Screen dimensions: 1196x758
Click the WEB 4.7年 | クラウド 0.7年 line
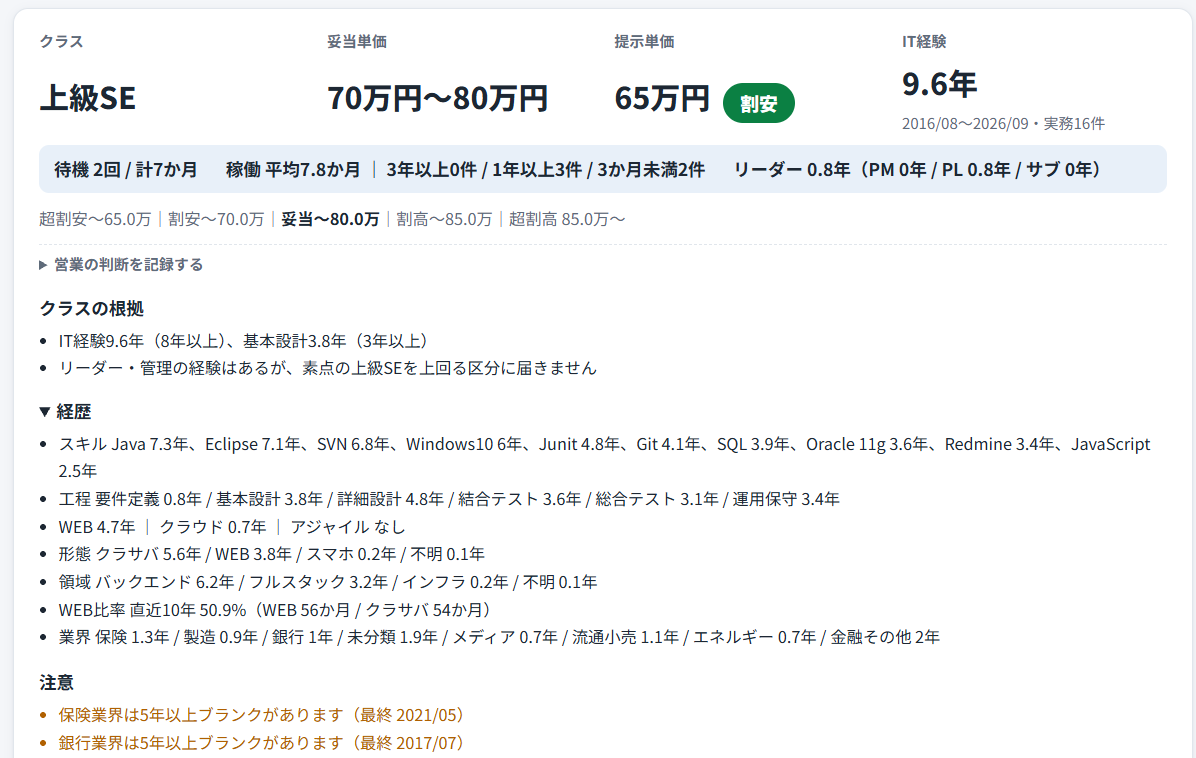coord(232,527)
